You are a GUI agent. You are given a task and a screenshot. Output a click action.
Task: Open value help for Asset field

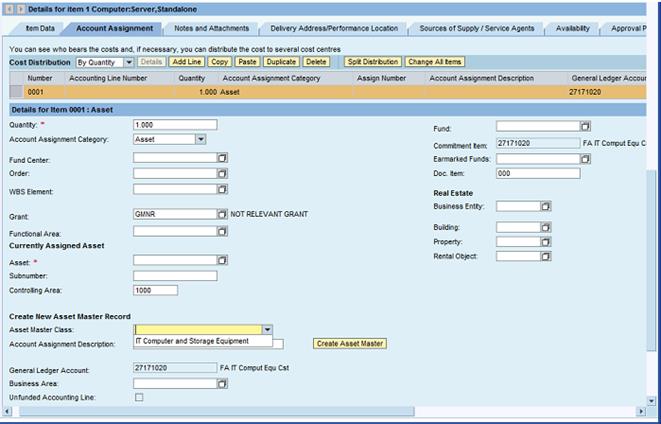click(x=222, y=260)
